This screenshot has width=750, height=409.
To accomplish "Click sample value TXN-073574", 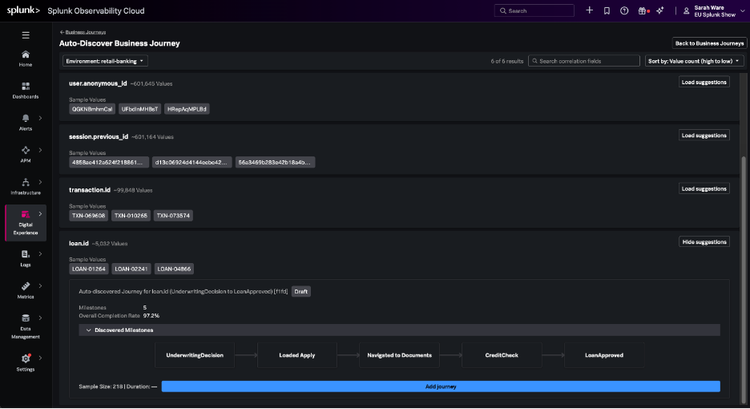I will [x=173, y=216].
